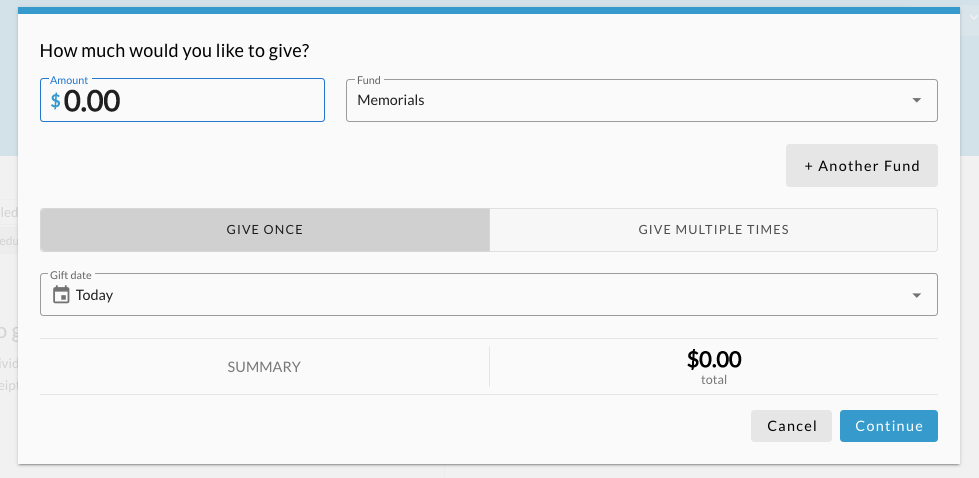Click the Gift date dropdown arrow icon
This screenshot has height=478, width=979.
(917, 295)
